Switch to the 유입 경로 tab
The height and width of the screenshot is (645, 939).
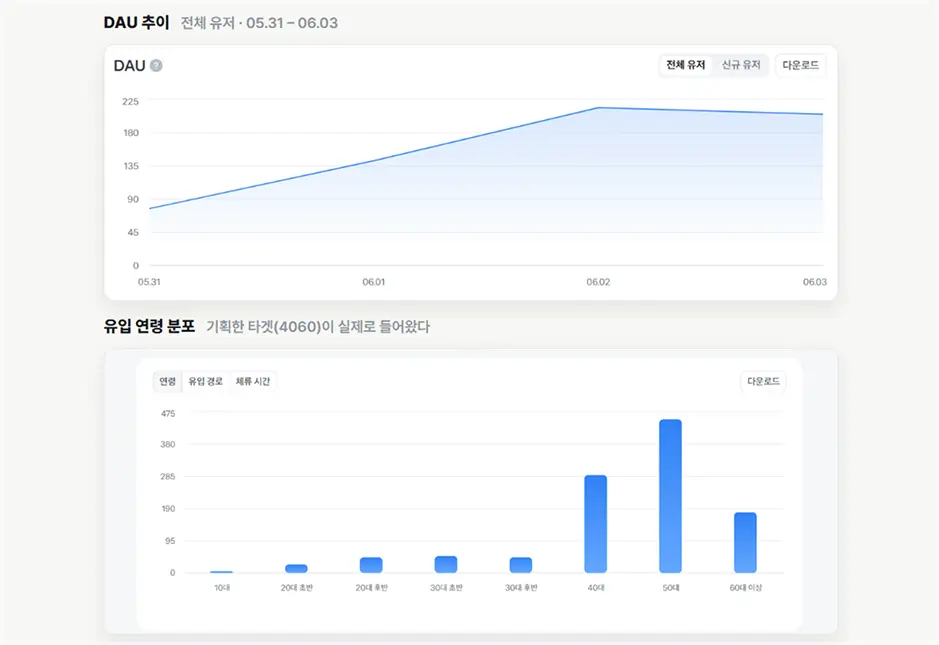click(205, 381)
